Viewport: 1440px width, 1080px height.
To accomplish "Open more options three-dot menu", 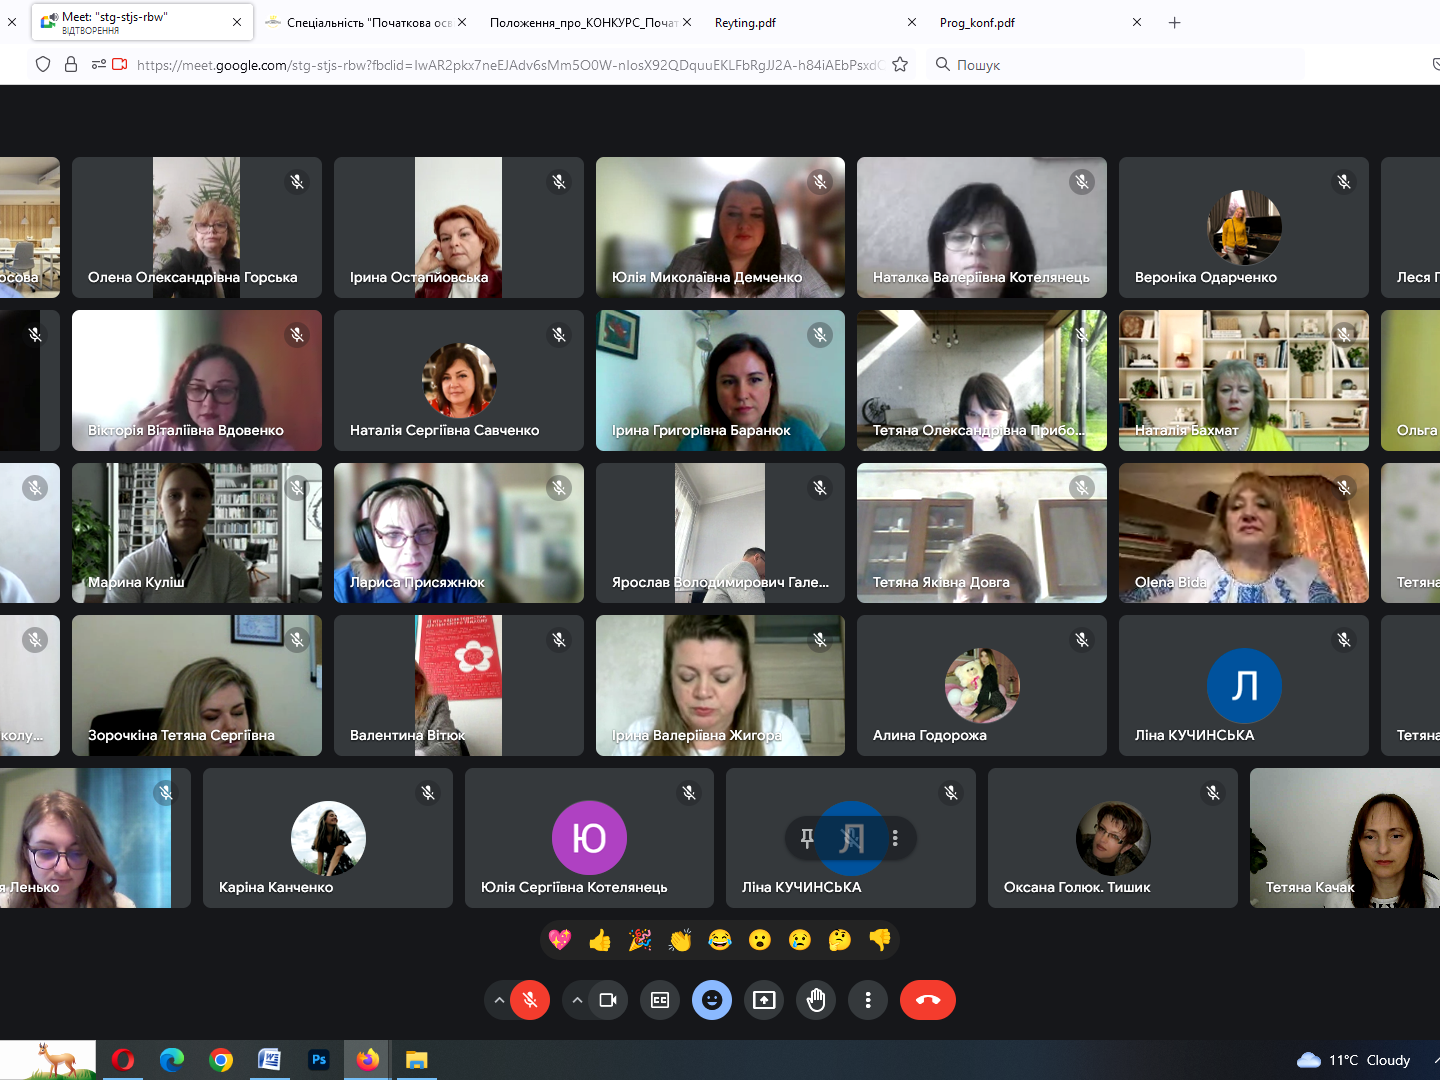I will tap(868, 1000).
